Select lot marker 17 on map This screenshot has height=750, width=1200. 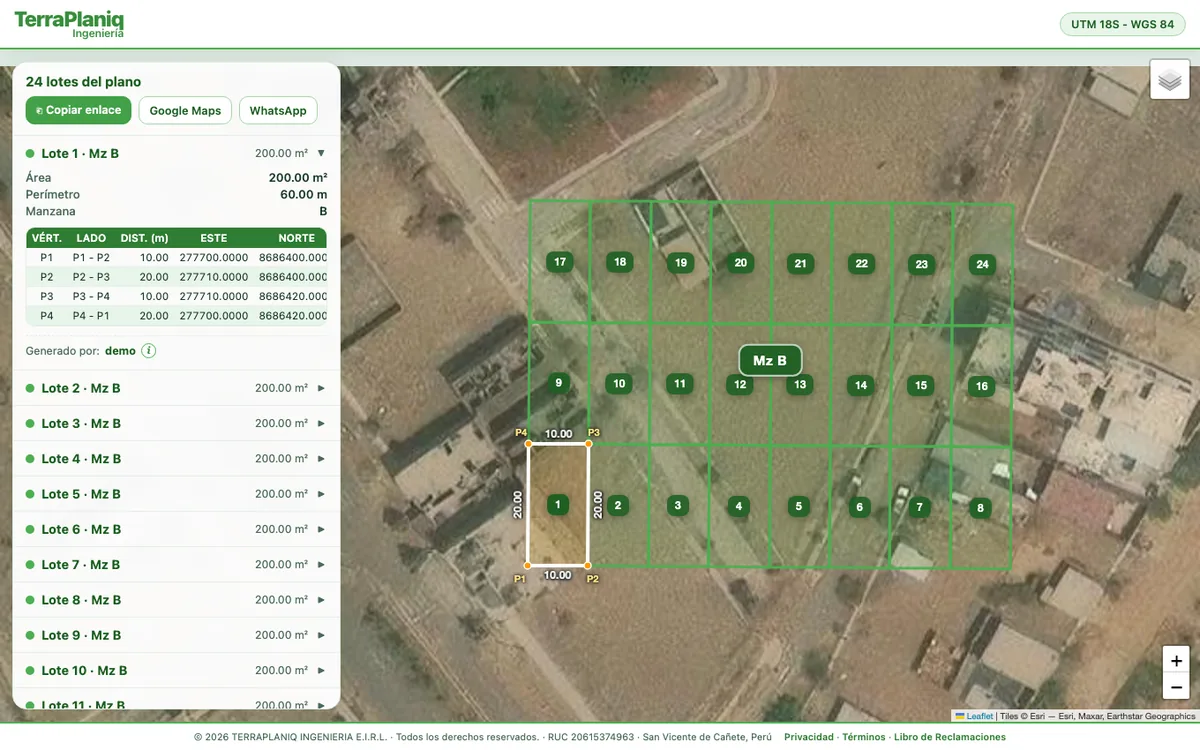pos(560,262)
